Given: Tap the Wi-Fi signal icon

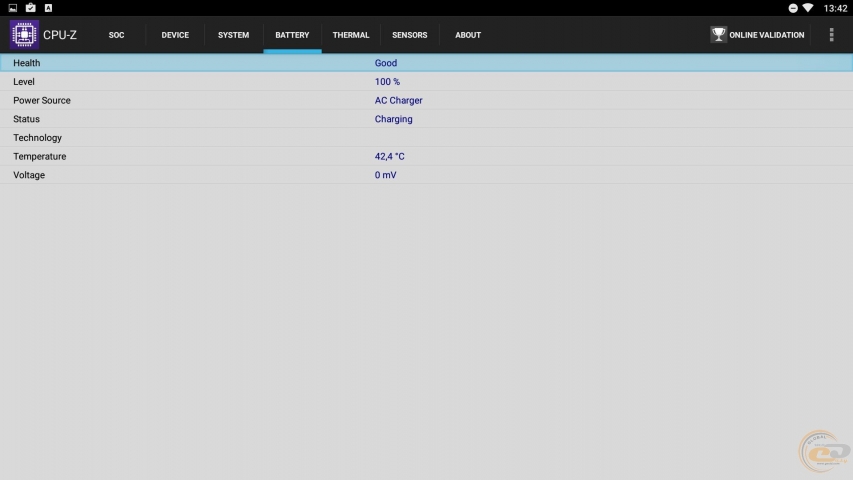Looking at the screenshot, I should point(808,8).
